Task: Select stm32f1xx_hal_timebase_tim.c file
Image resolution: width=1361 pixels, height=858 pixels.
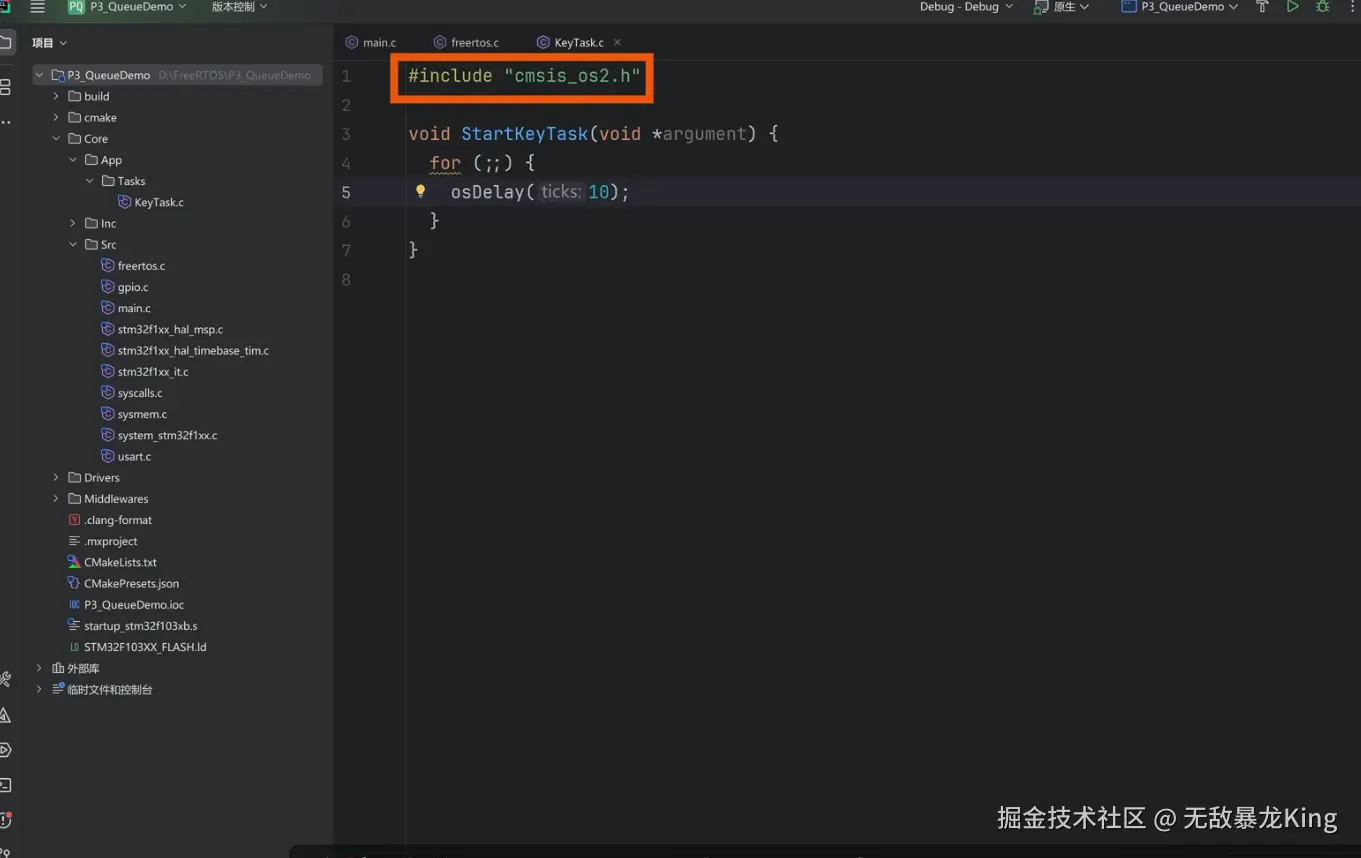Action: click(x=193, y=351)
